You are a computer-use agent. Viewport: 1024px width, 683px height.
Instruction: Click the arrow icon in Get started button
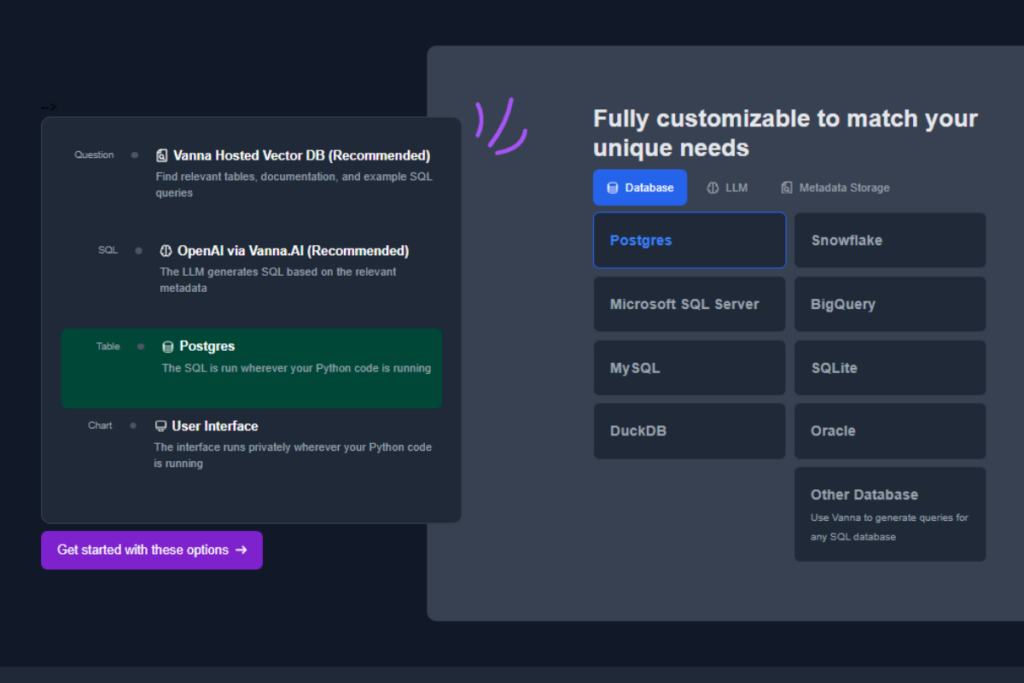tap(241, 550)
